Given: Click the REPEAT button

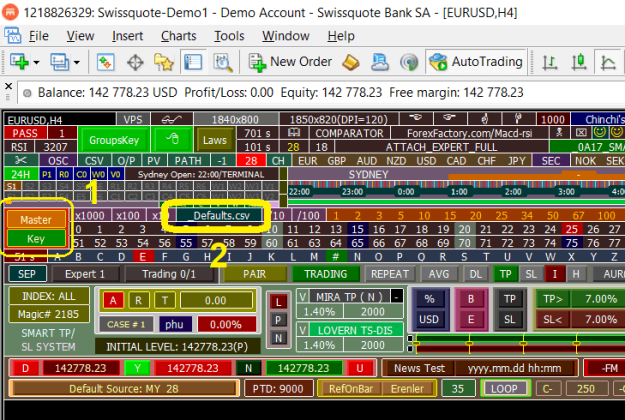Looking at the screenshot, I should (x=390, y=274).
